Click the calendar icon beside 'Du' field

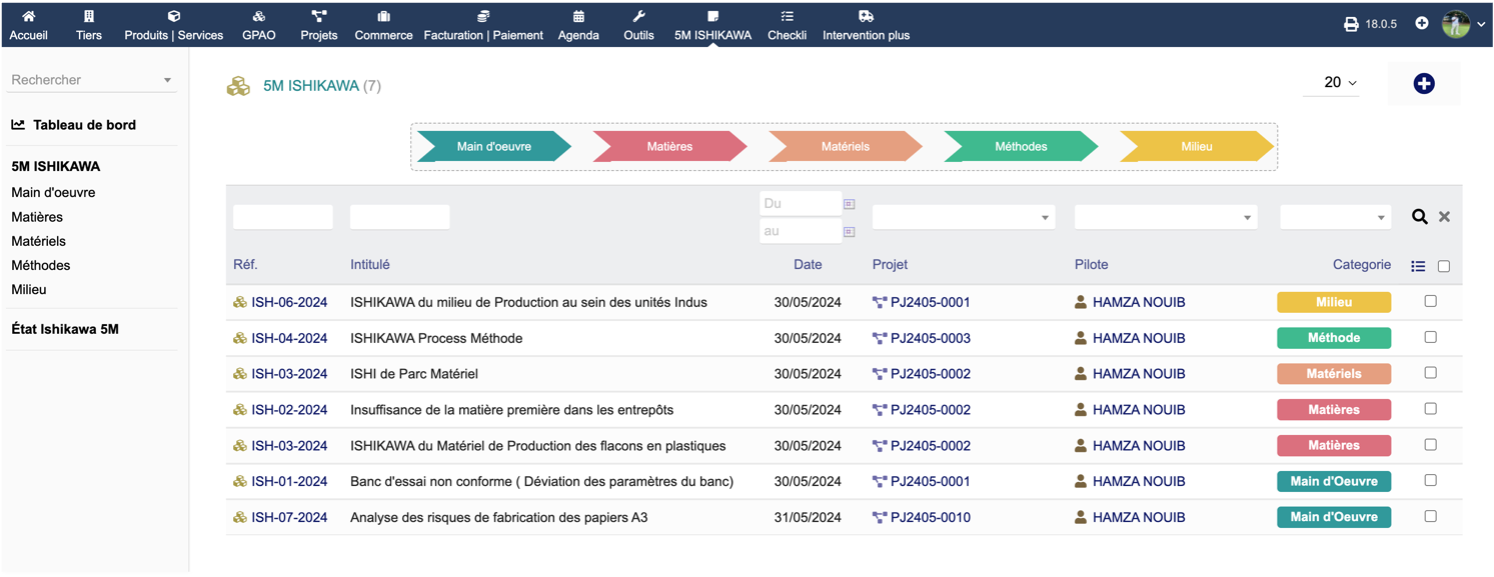849,204
